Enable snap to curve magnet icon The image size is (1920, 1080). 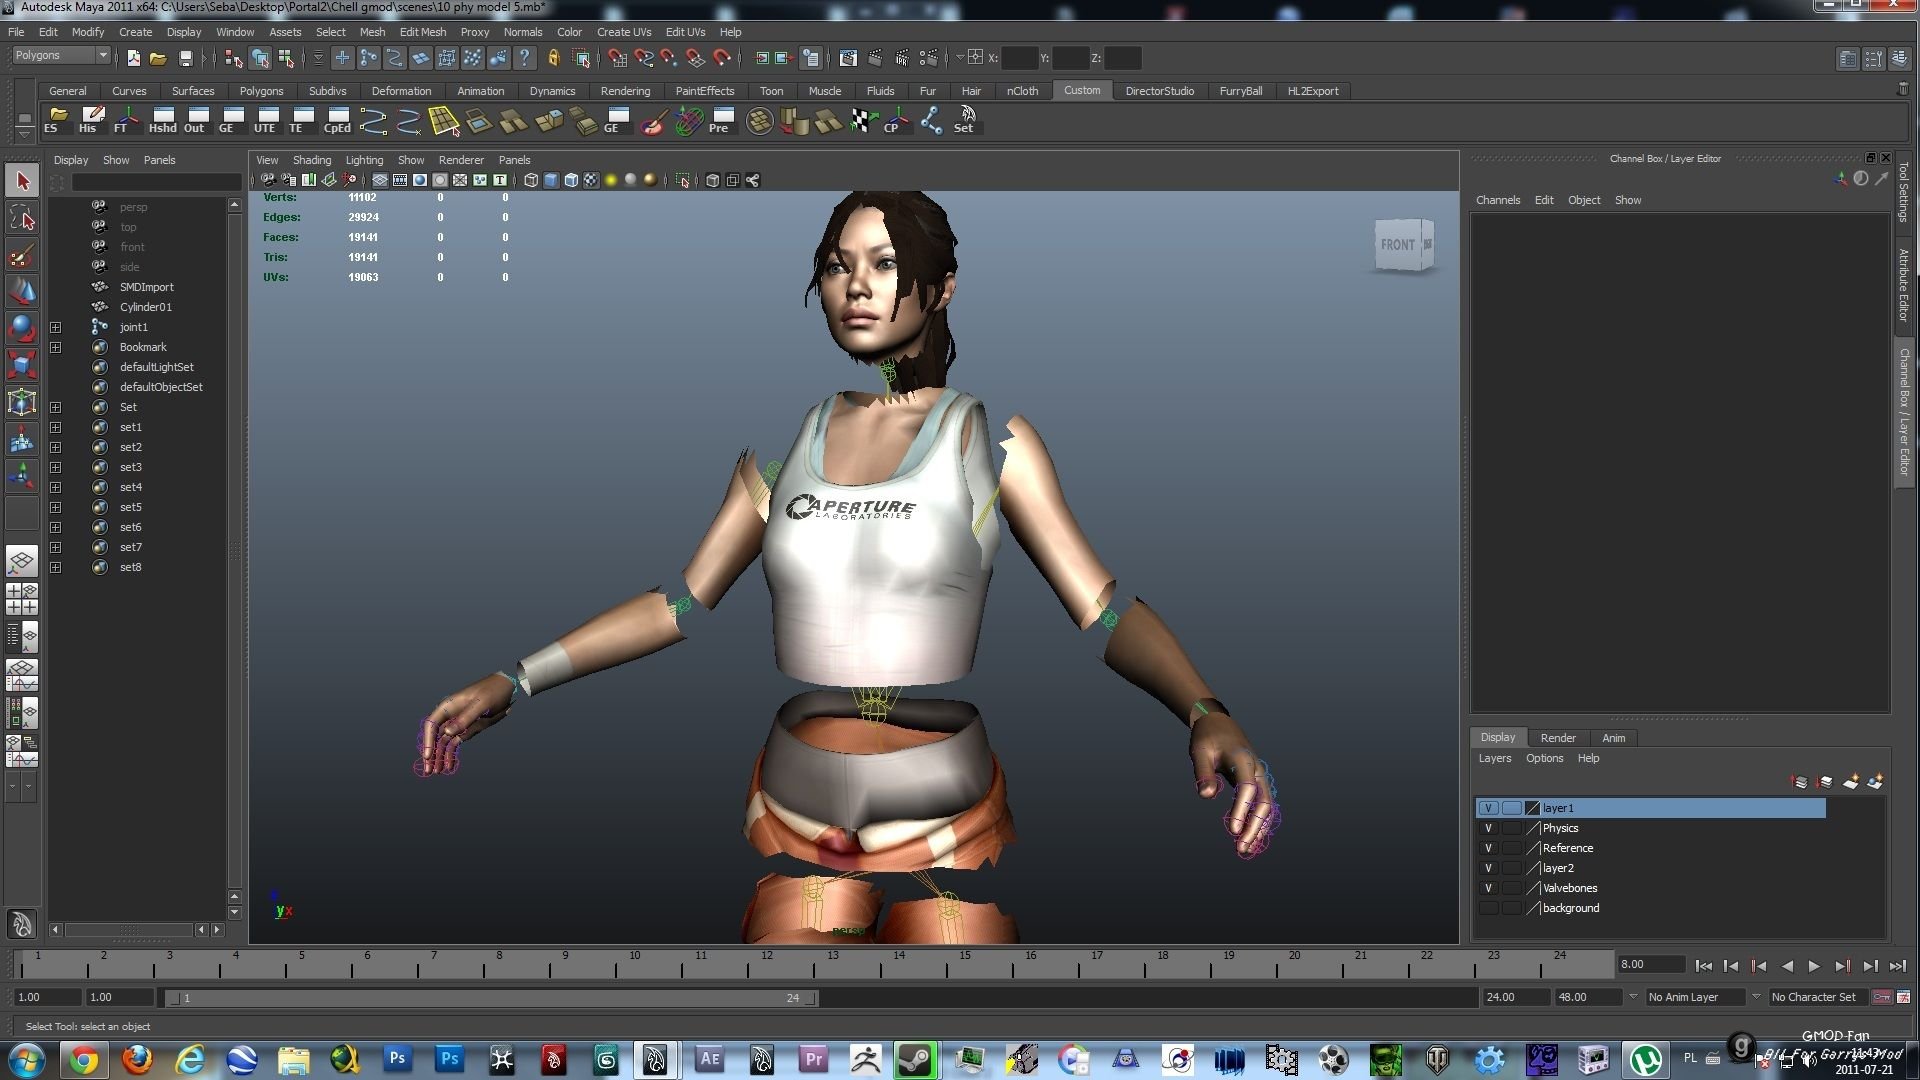coord(643,58)
